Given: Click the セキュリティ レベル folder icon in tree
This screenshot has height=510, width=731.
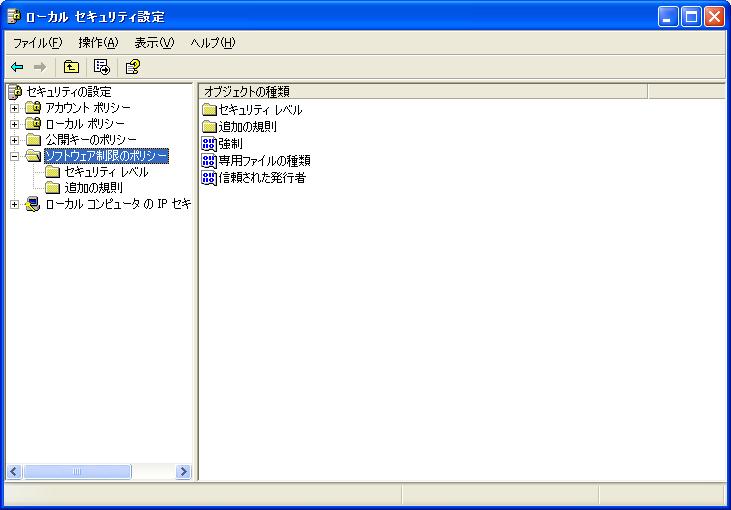Looking at the screenshot, I should coord(53,172).
